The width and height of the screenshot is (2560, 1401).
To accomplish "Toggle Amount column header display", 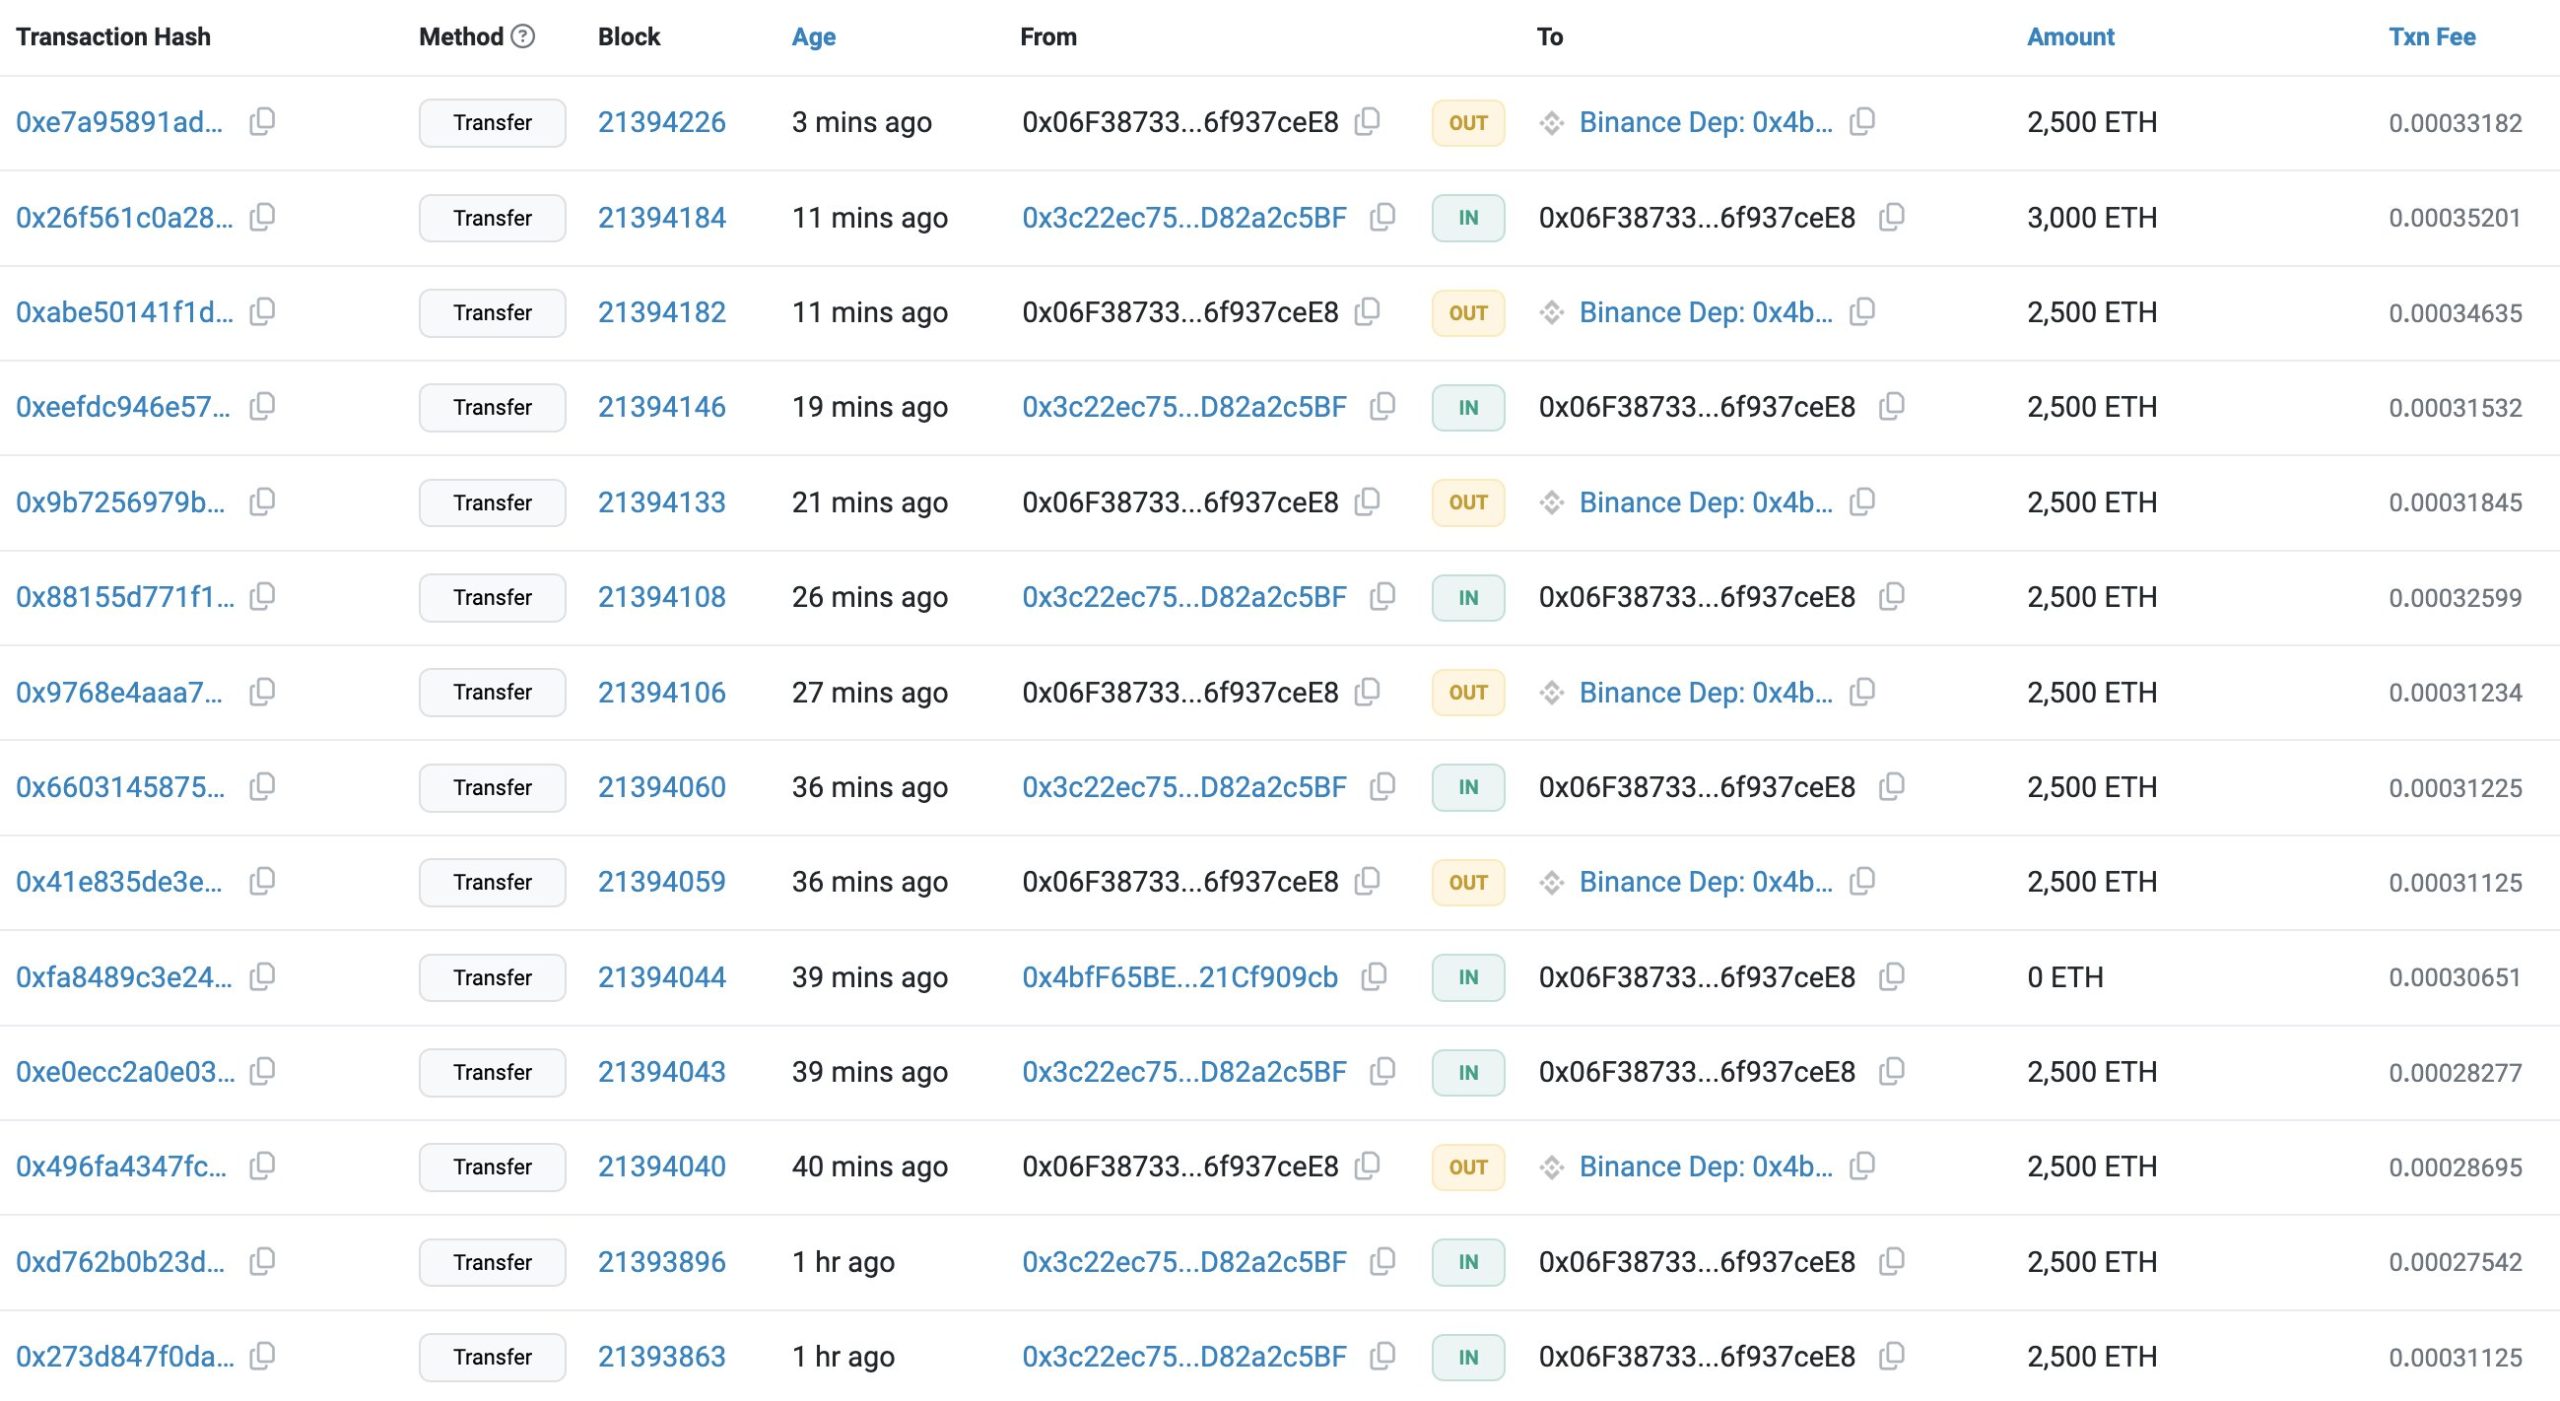I will (2069, 37).
